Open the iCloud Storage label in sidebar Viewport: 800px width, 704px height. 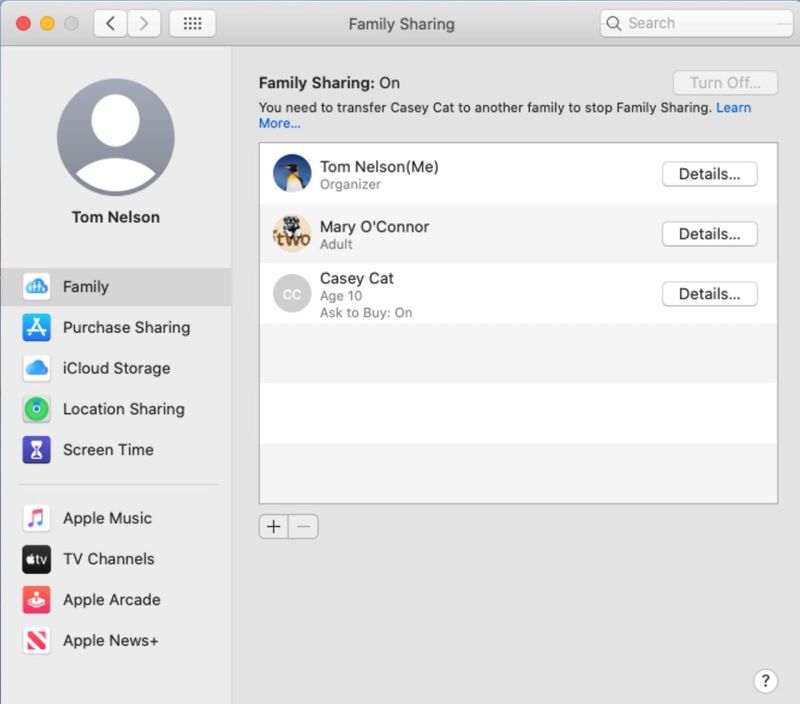coord(117,368)
